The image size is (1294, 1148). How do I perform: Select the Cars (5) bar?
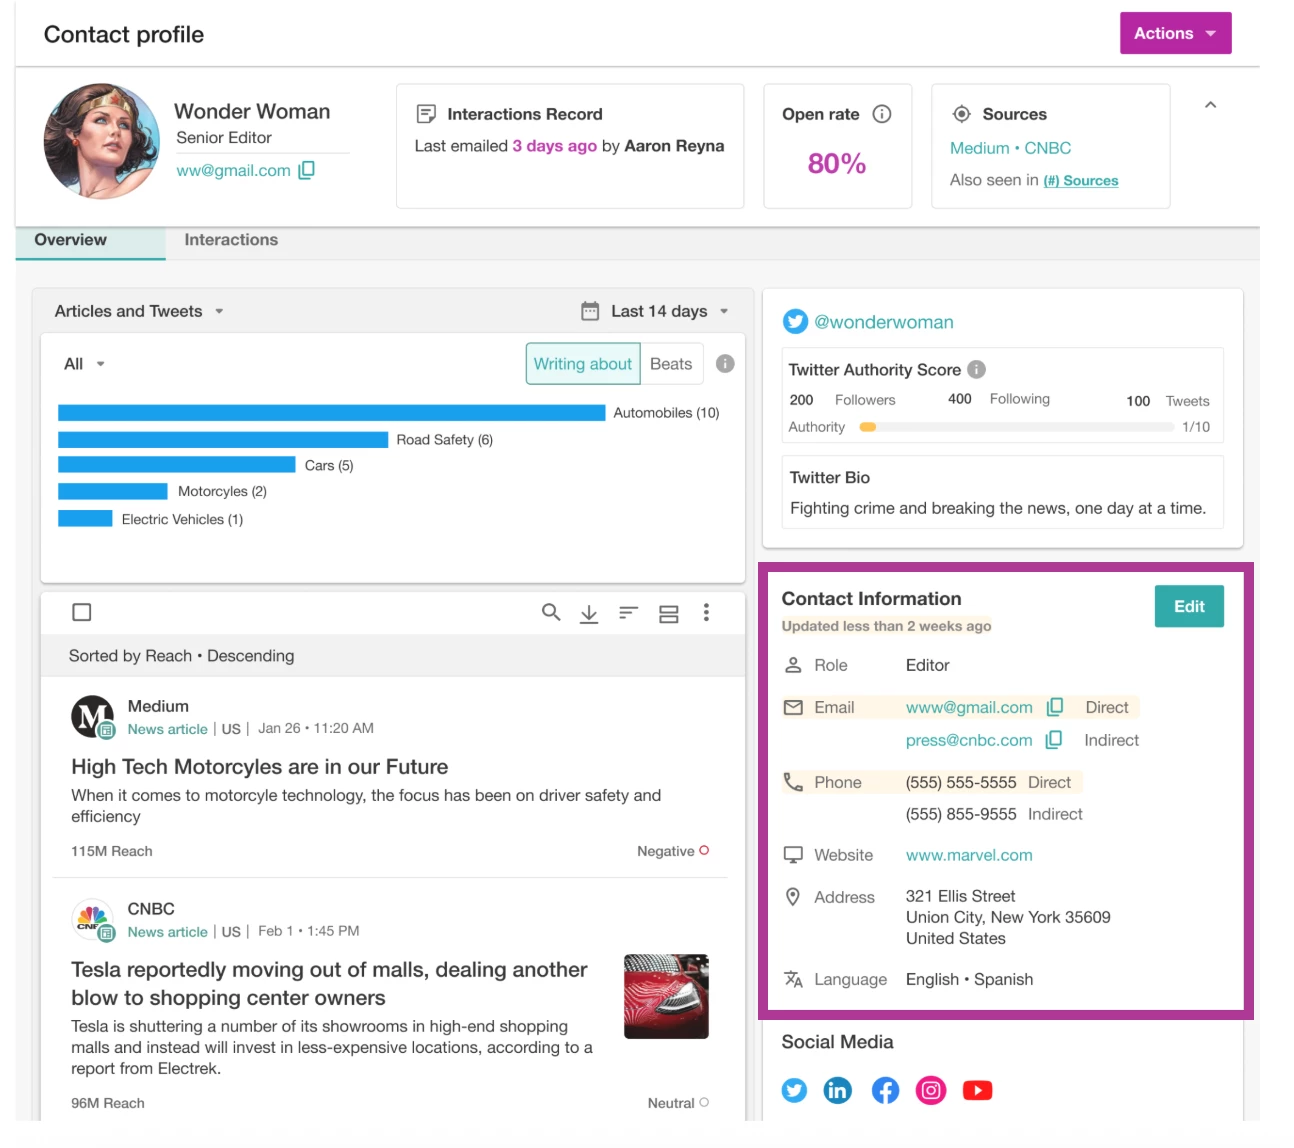177,465
